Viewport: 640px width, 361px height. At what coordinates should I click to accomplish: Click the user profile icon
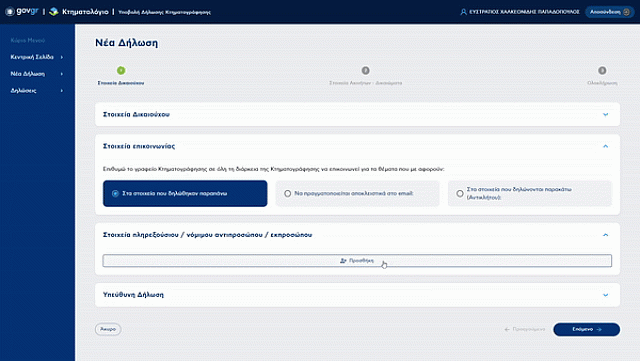tap(463, 12)
